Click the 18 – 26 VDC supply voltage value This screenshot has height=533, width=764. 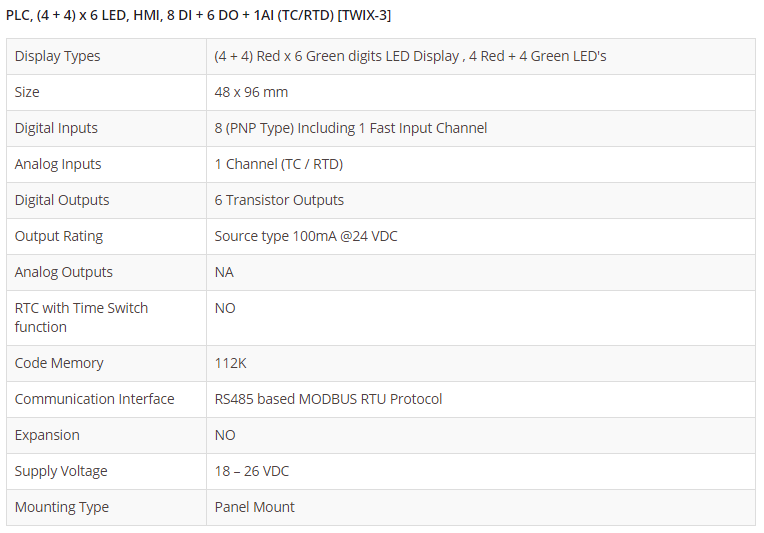(x=252, y=471)
